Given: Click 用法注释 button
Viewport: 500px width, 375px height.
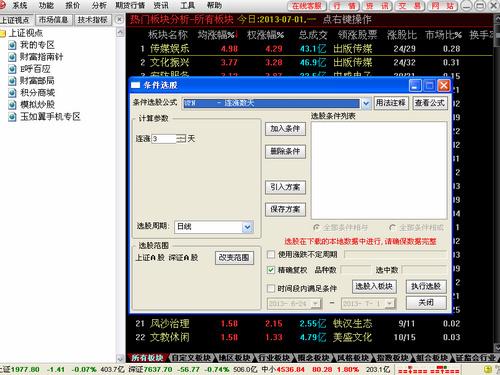Looking at the screenshot, I should tap(391, 103).
